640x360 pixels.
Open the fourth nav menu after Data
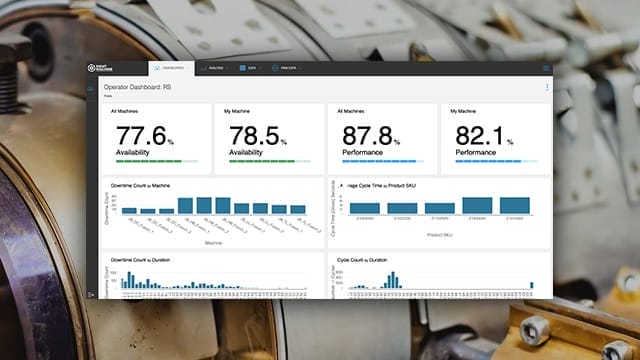point(287,68)
